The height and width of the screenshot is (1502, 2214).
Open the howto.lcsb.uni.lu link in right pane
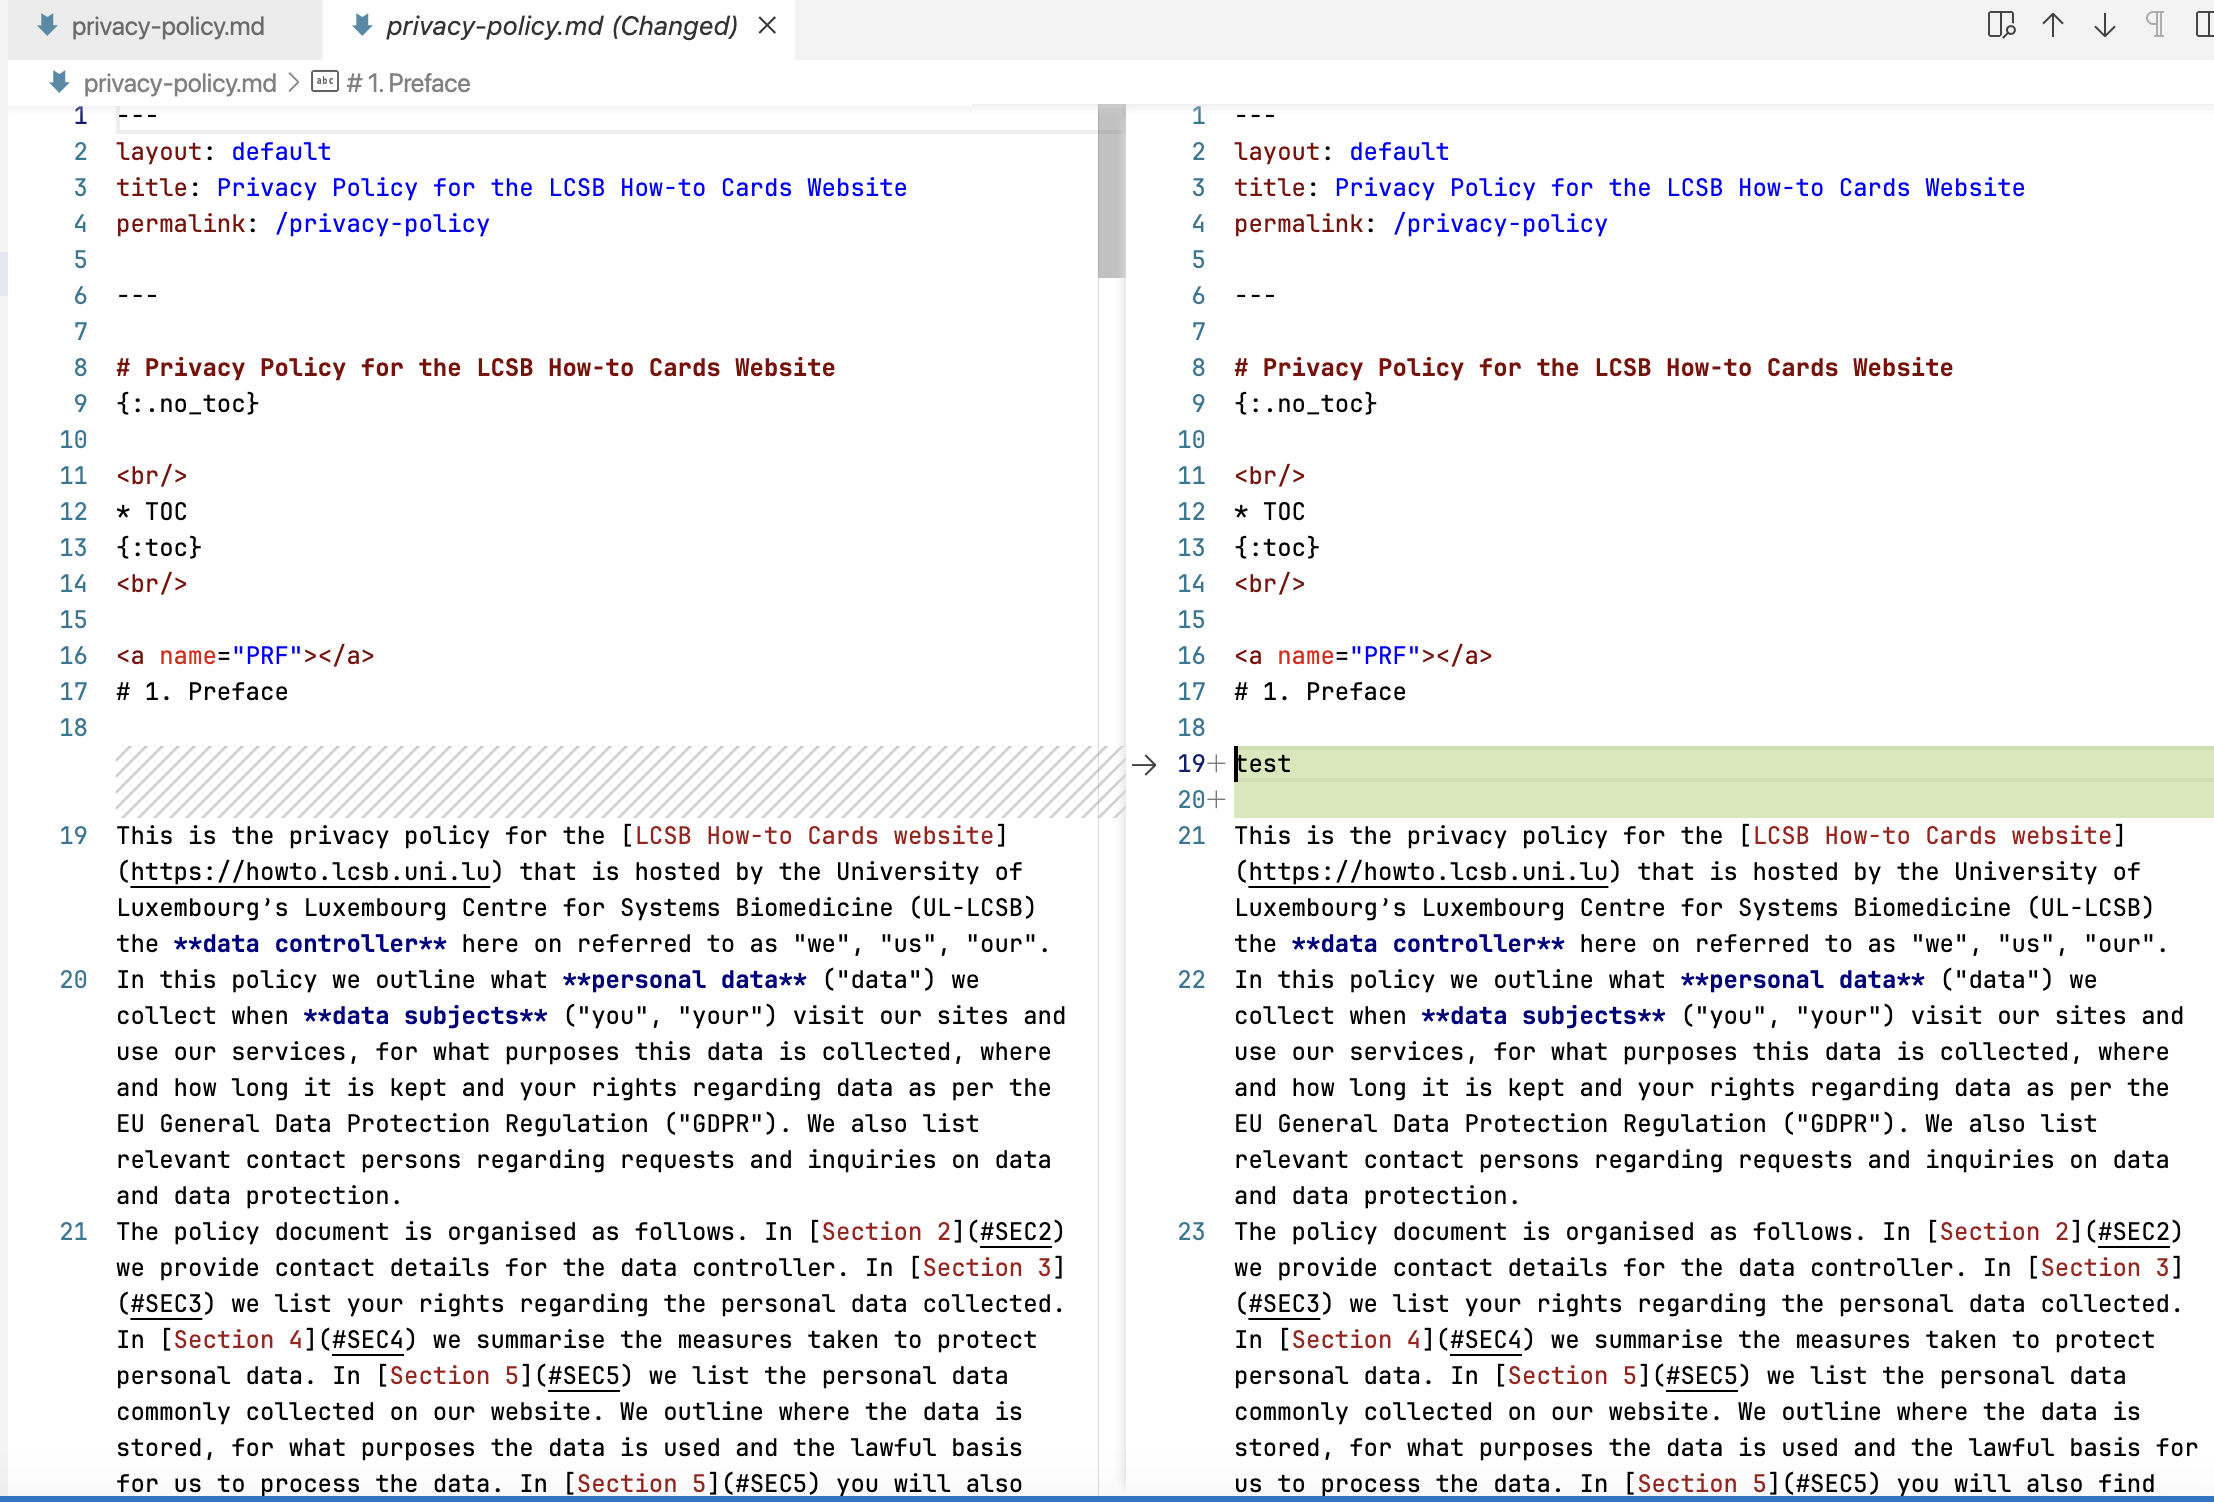pos(1427,873)
